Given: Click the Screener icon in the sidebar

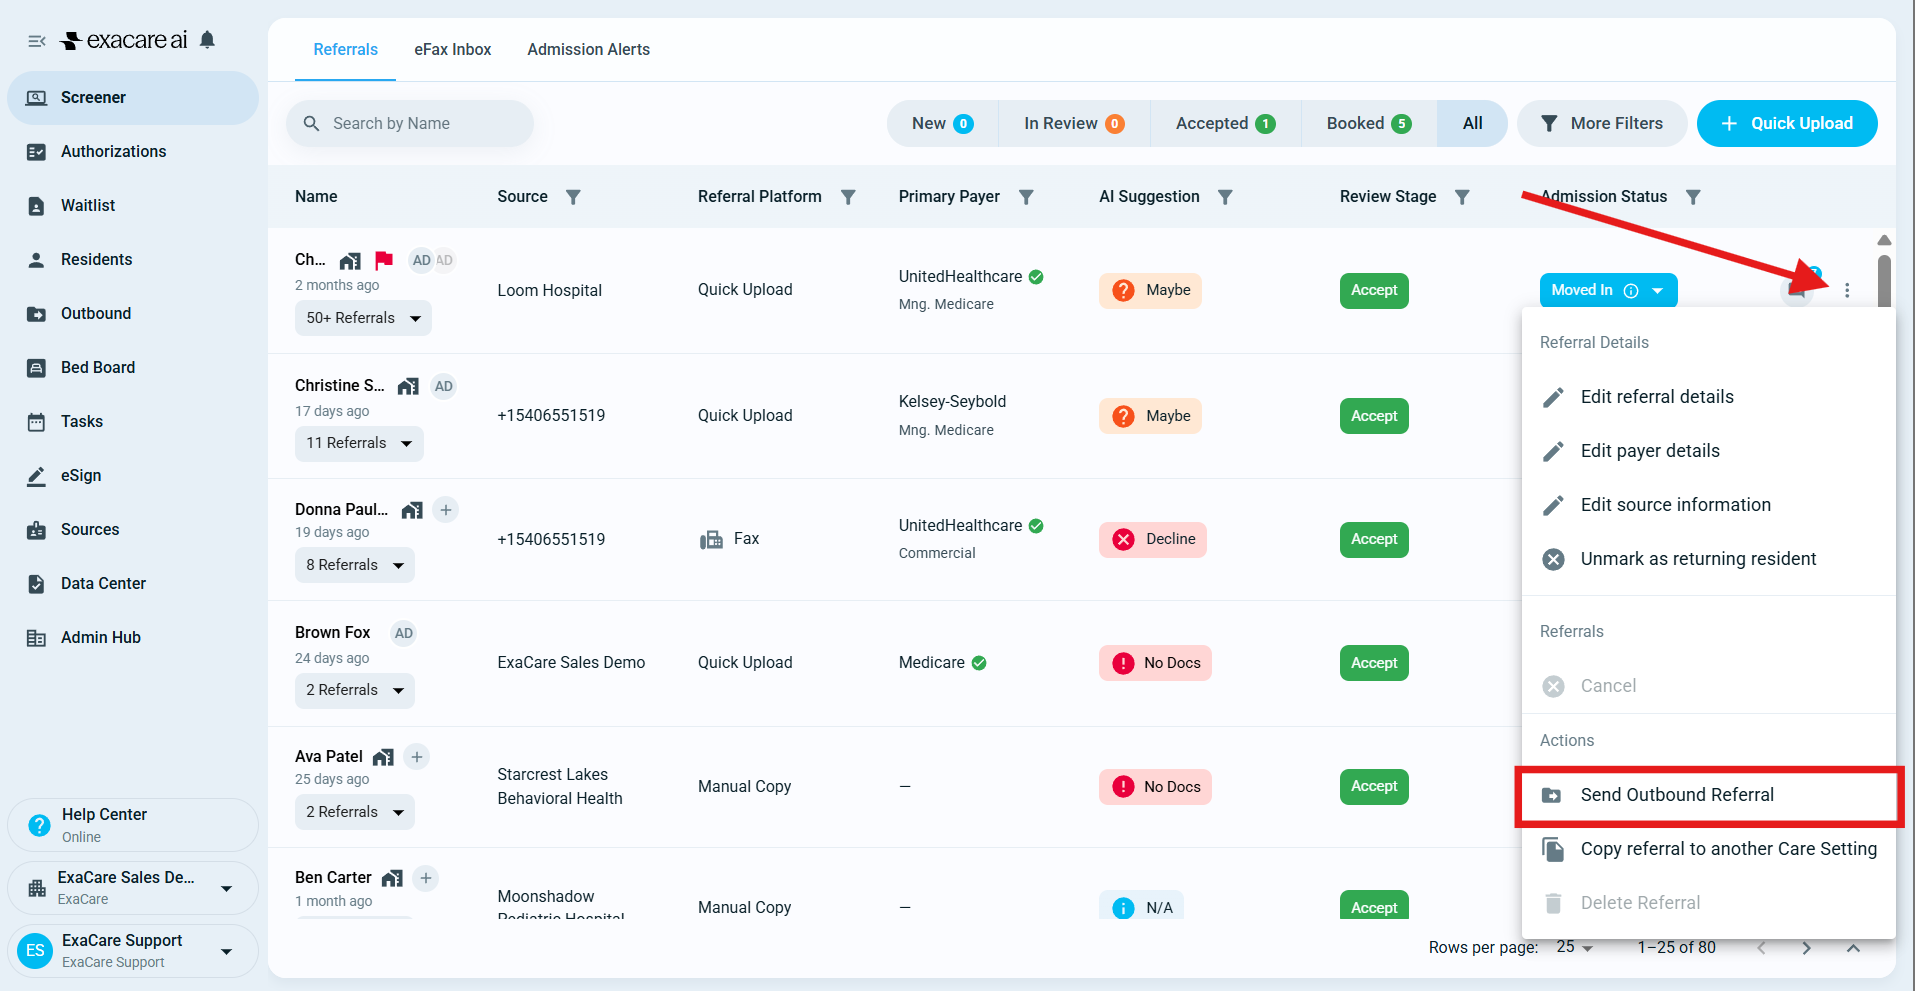Looking at the screenshot, I should tap(36, 98).
